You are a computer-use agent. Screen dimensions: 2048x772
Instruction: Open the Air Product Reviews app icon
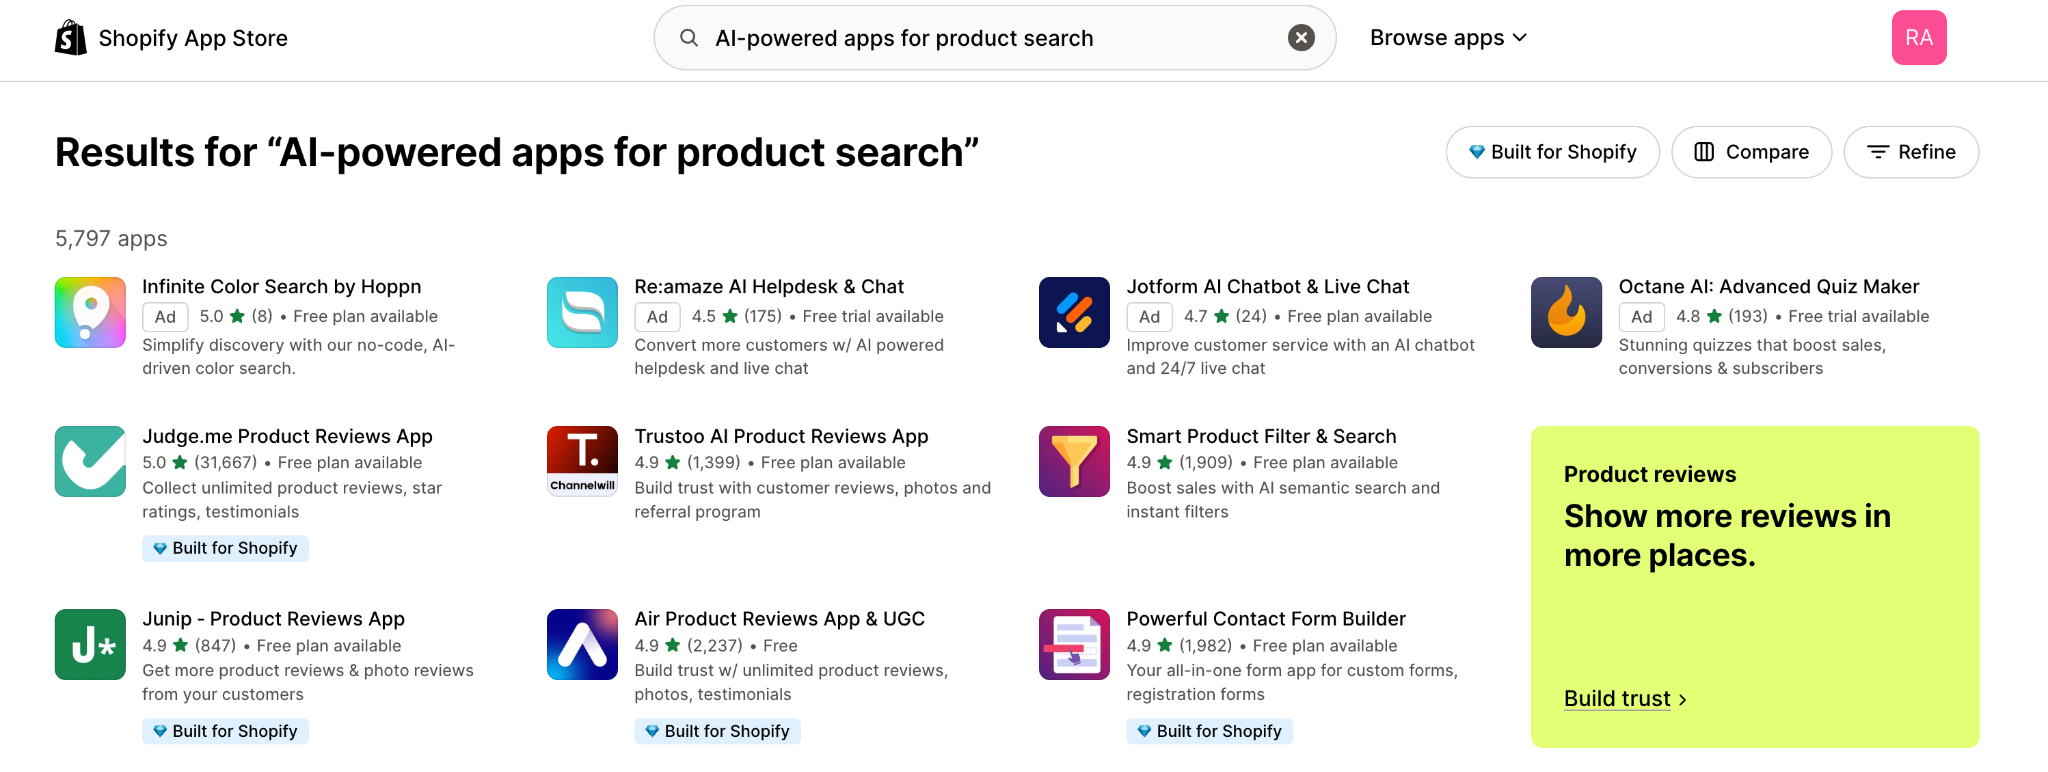[582, 644]
